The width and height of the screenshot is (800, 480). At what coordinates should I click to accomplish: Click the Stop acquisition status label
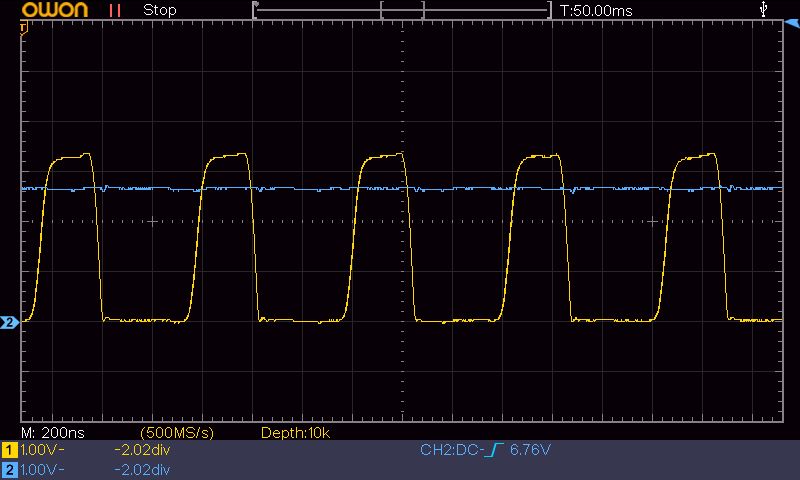pyautogui.click(x=160, y=10)
